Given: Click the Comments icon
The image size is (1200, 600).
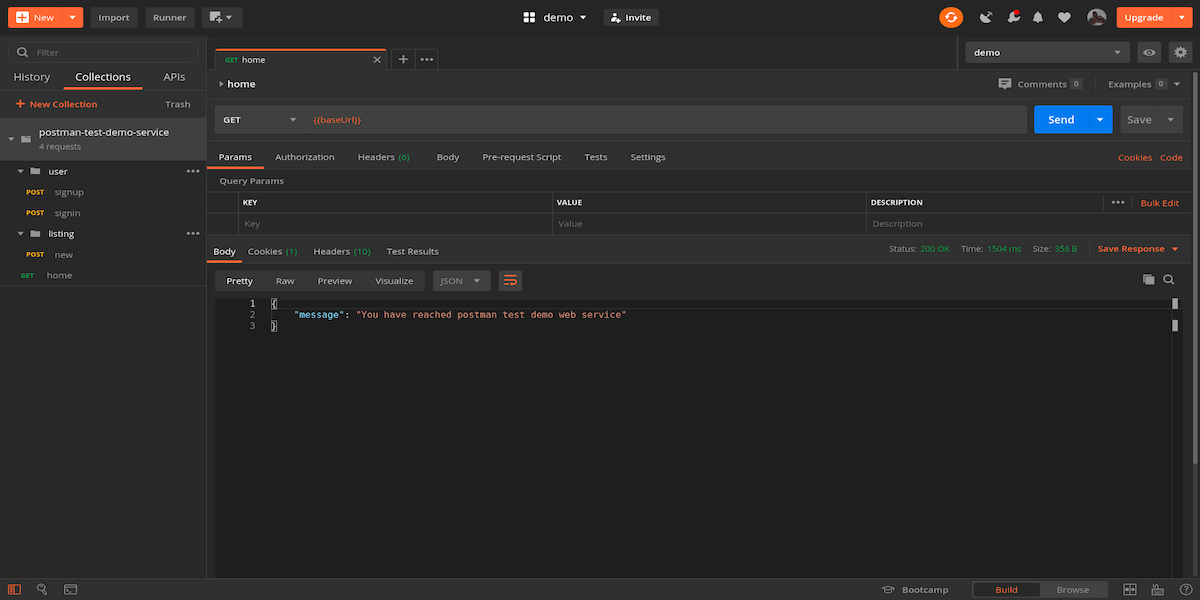Looking at the screenshot, I should pyautogui.click(x=1005, y=84).
